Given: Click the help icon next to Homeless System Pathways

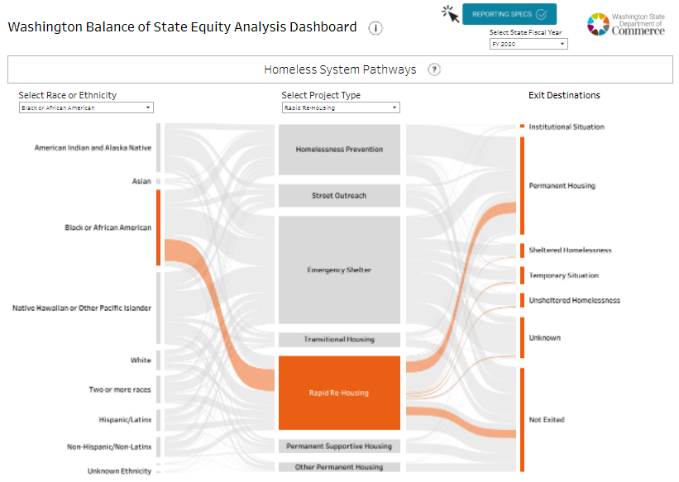Looking at the screenshot, I should pos(435,70).
